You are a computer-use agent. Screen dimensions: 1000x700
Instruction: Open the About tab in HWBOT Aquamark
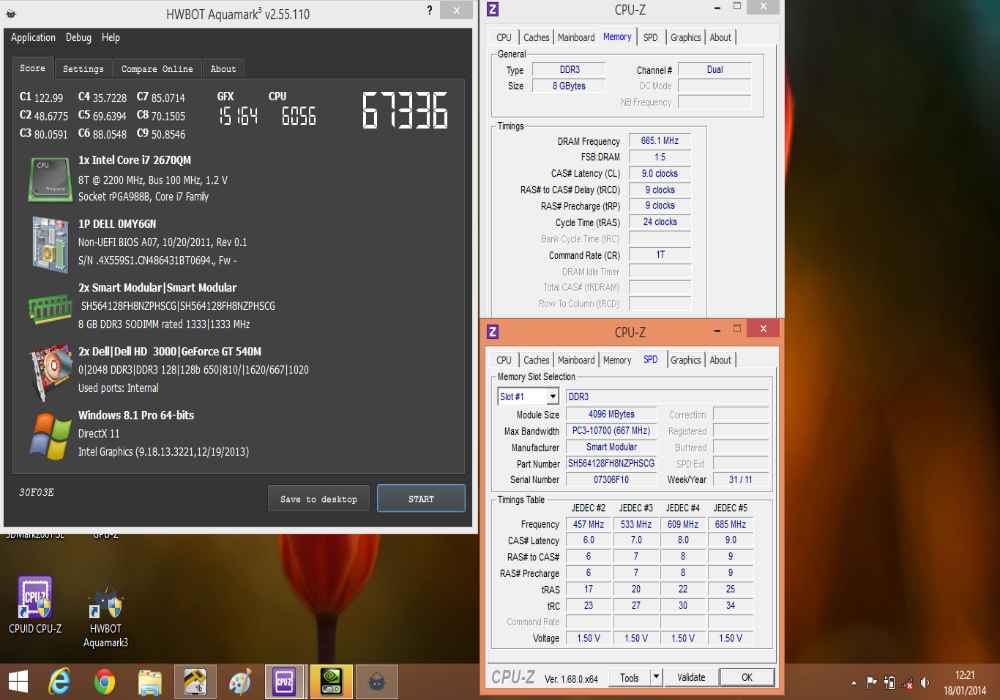[223, 69]
